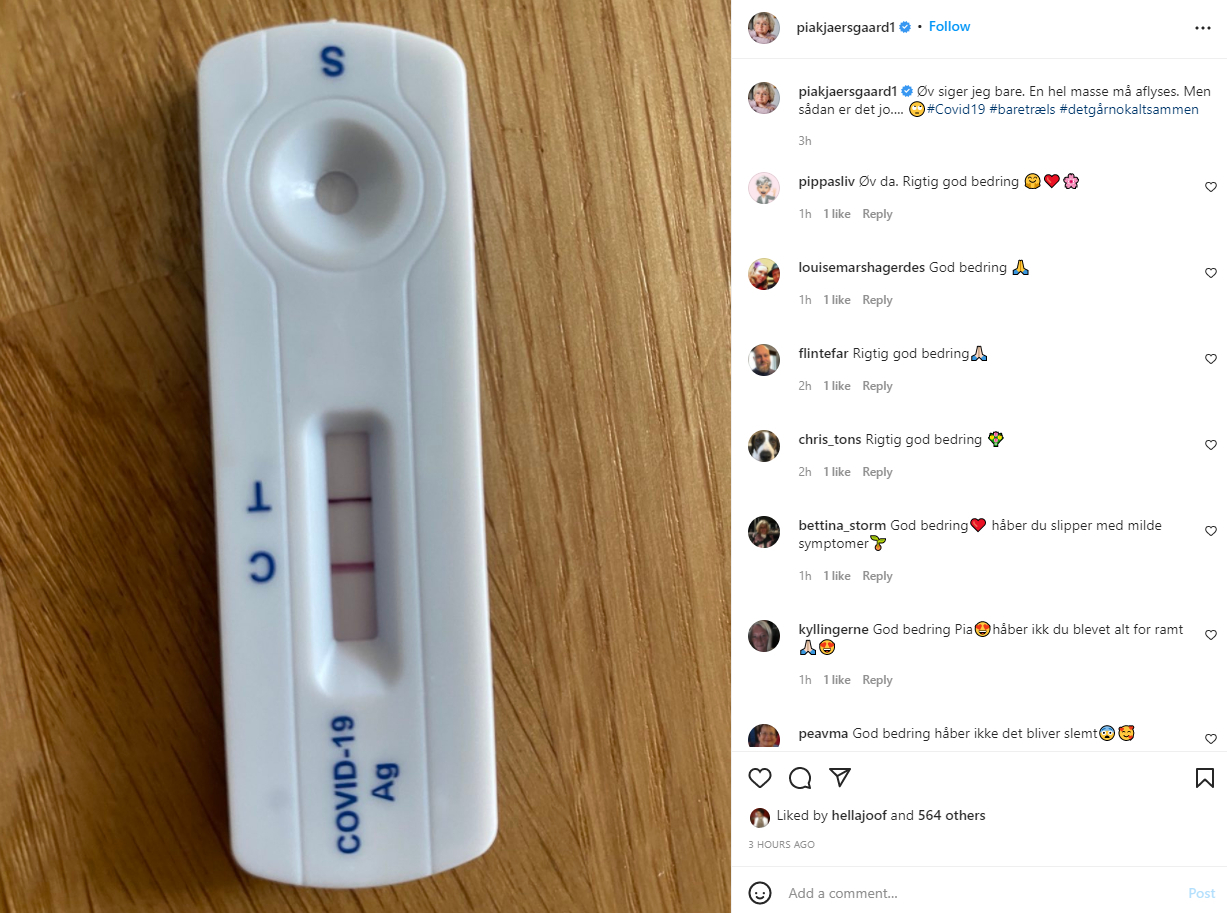This screenshot has width=1227, height=913.
Task: Like louisemarshagerdes' comment heart
Action: pos(1211,273)
